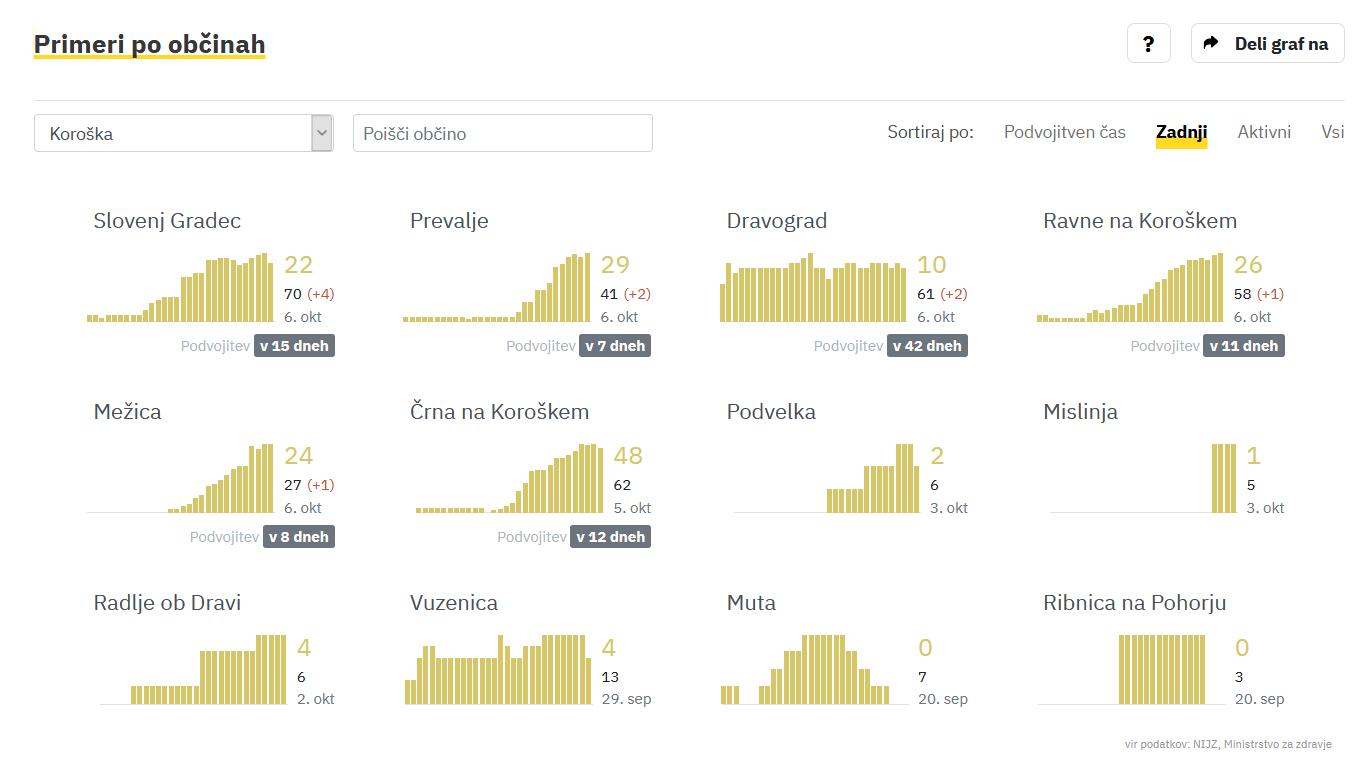Click Ravne na Koroškem chart
The height and width of the screenshot is (760, 1370).
click(x=1130, y=288)
